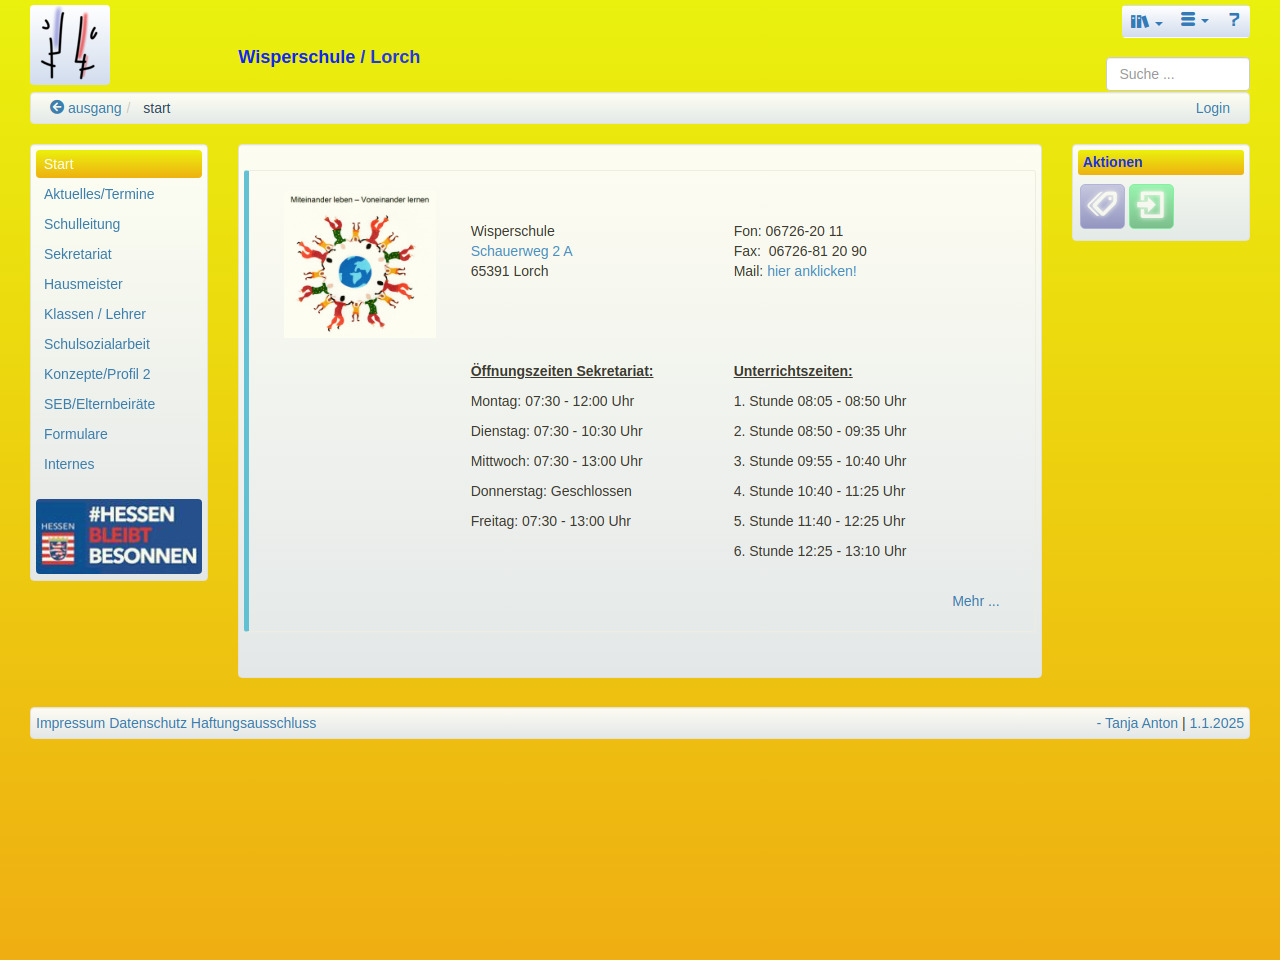The width and height of the screenshot is (1280, 960).
Task: Open the Schauerweg 2 A address link
Action: 521,251
